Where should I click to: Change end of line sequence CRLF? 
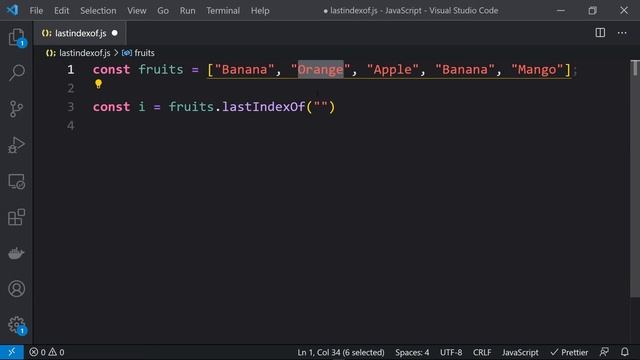click(x=482, y=352)
